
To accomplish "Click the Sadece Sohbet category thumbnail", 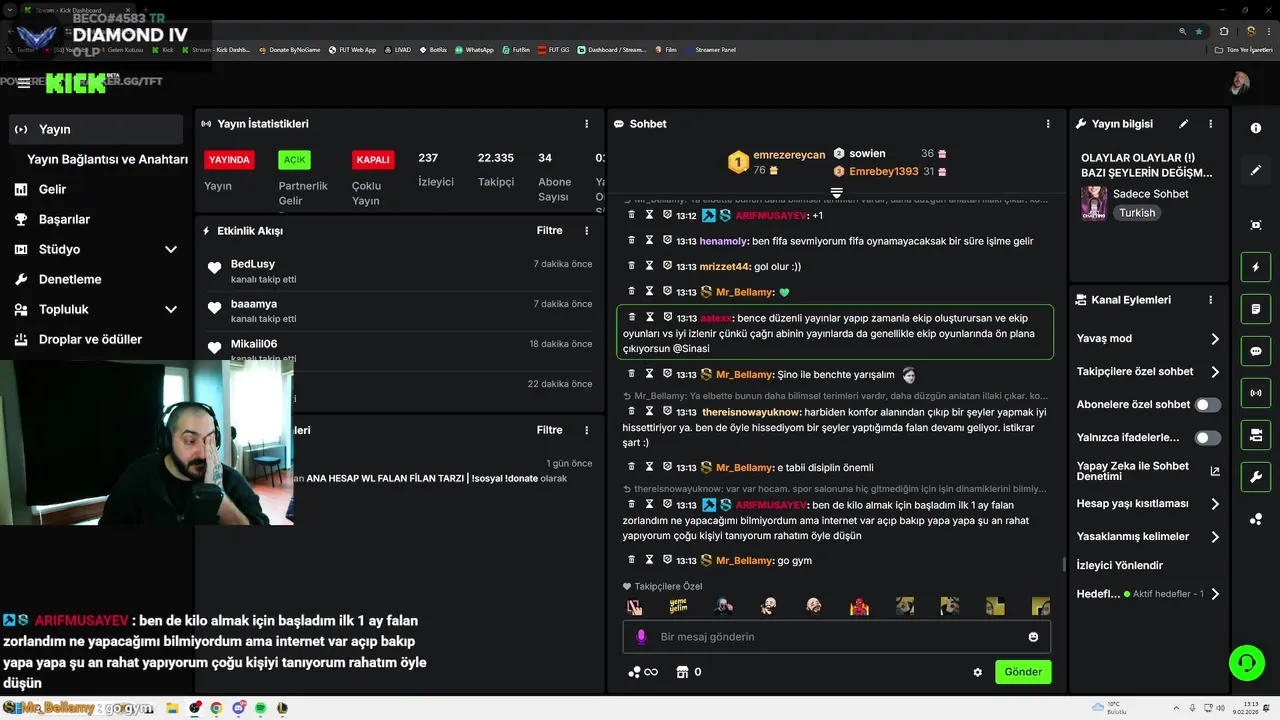I will (1094, 203).
